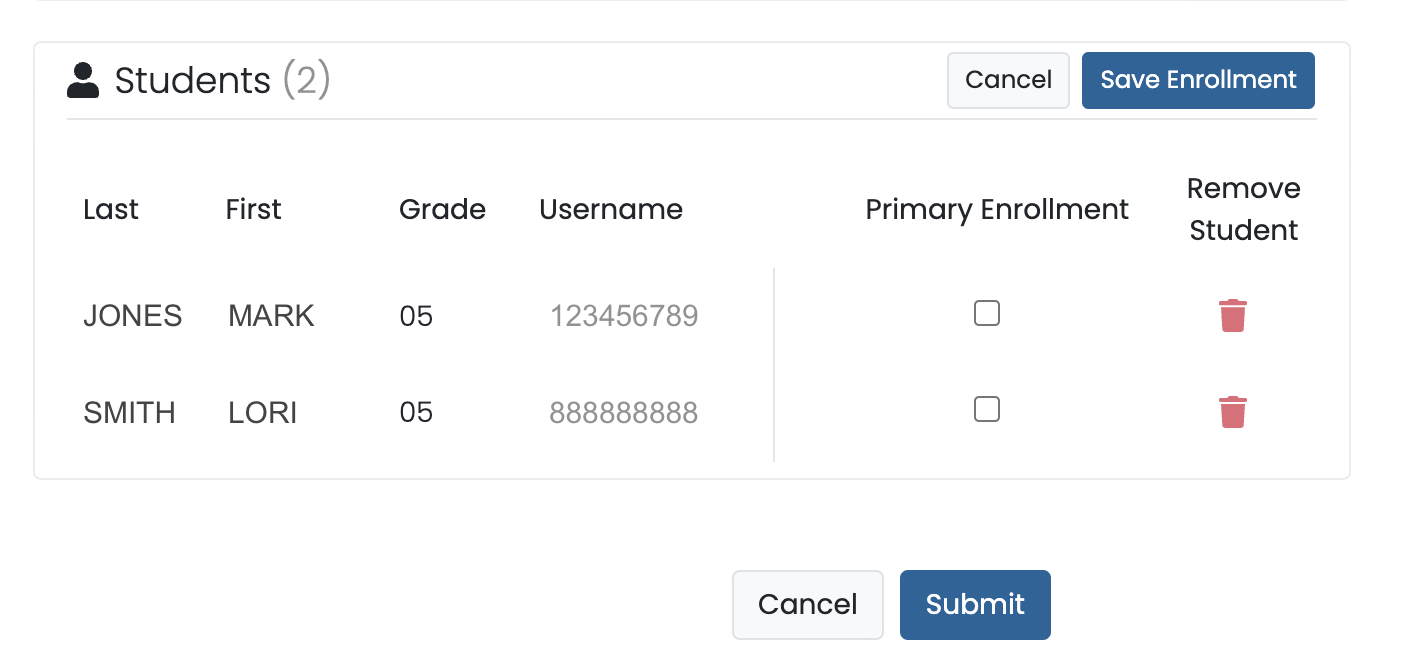Click the top Cancel button
The width and height of the screenshot is (1424, 662).
point(1008,80)
